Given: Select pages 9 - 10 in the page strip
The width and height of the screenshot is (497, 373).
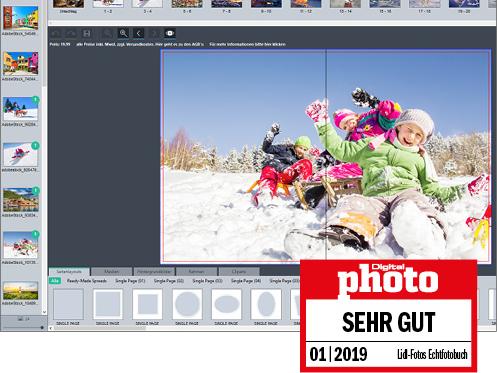Looking at the screenshot, I should pos(266,4).
